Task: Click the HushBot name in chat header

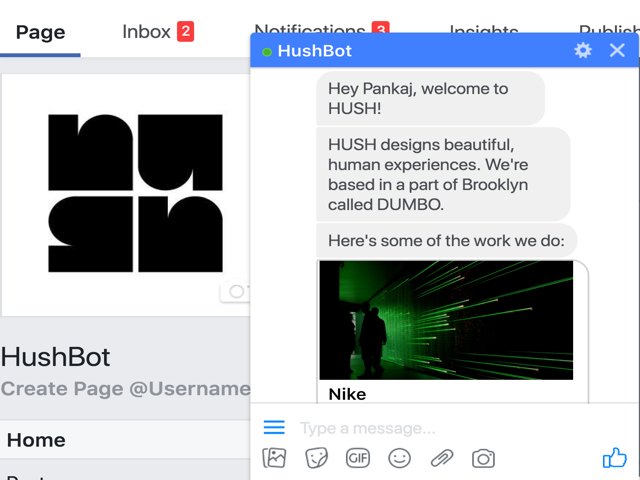Action: coord(314,51)
